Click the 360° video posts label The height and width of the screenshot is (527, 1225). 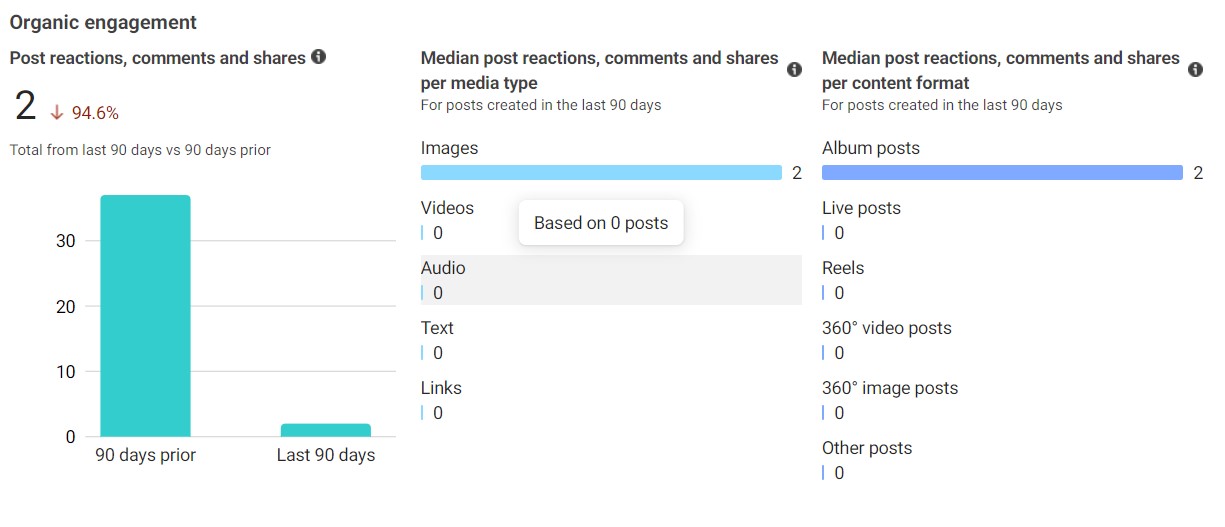pos(886,328)
